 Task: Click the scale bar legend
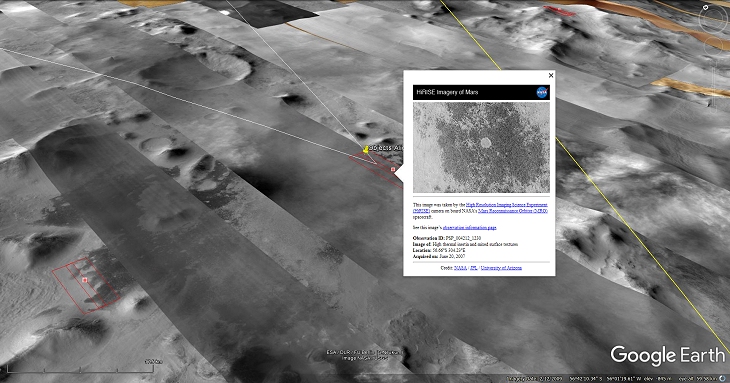[81, 367]
